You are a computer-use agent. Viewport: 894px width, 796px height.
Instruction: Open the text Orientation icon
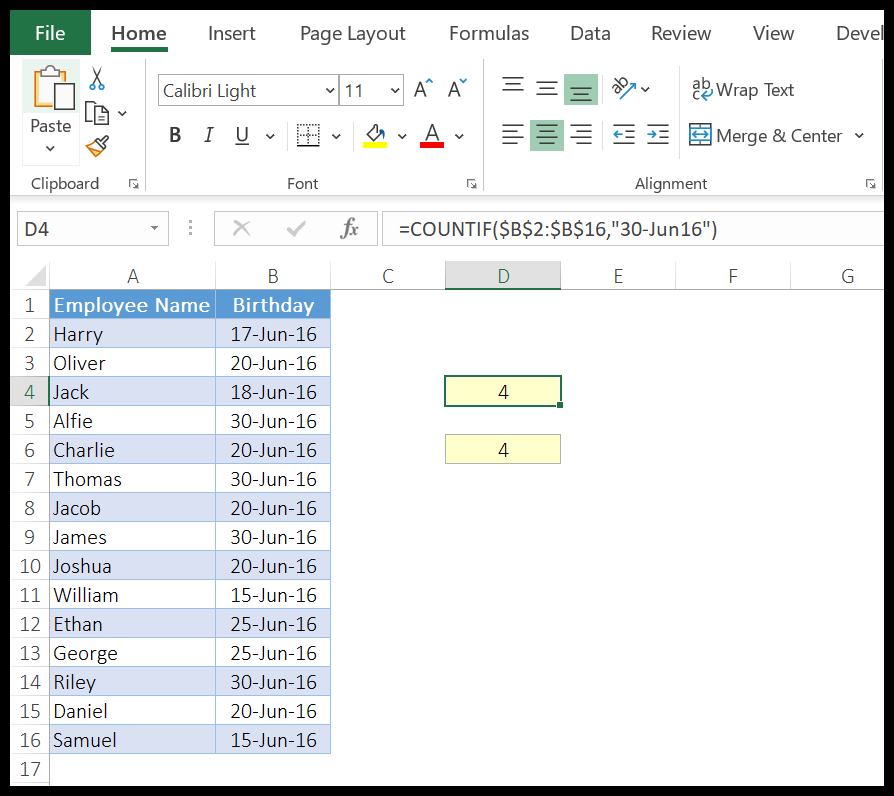pyautogui.click(x=620, y=90)
